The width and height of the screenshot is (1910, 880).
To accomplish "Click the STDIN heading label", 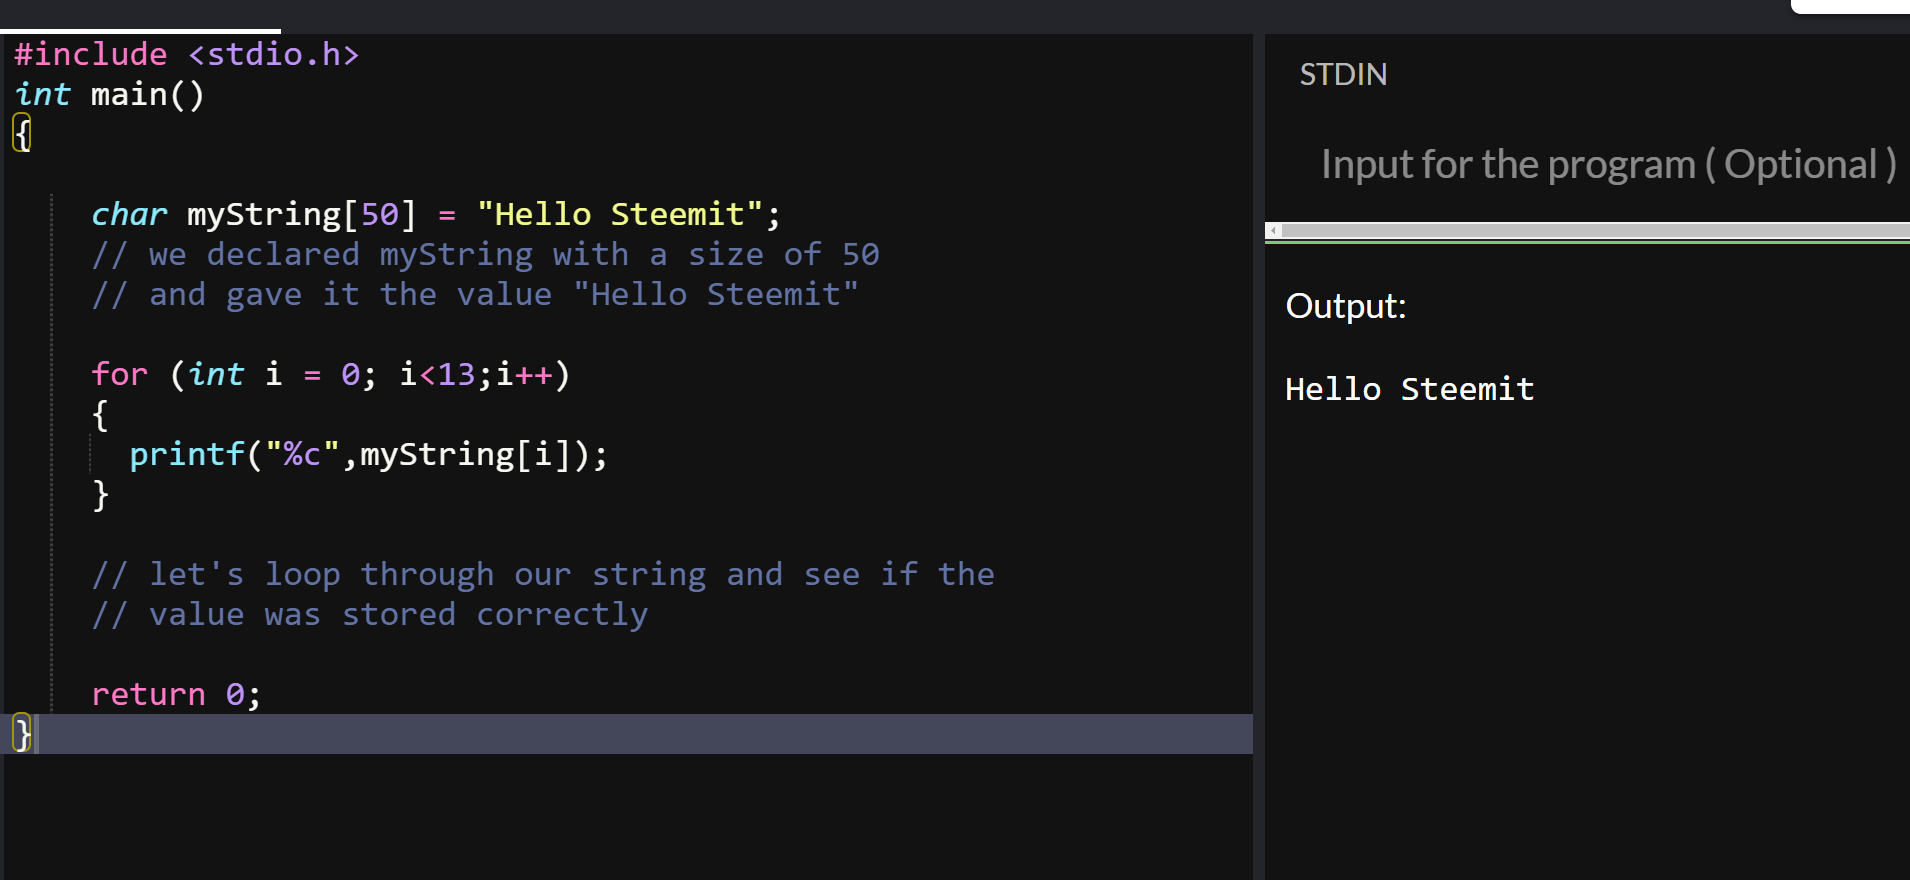I will [1343, 74].
